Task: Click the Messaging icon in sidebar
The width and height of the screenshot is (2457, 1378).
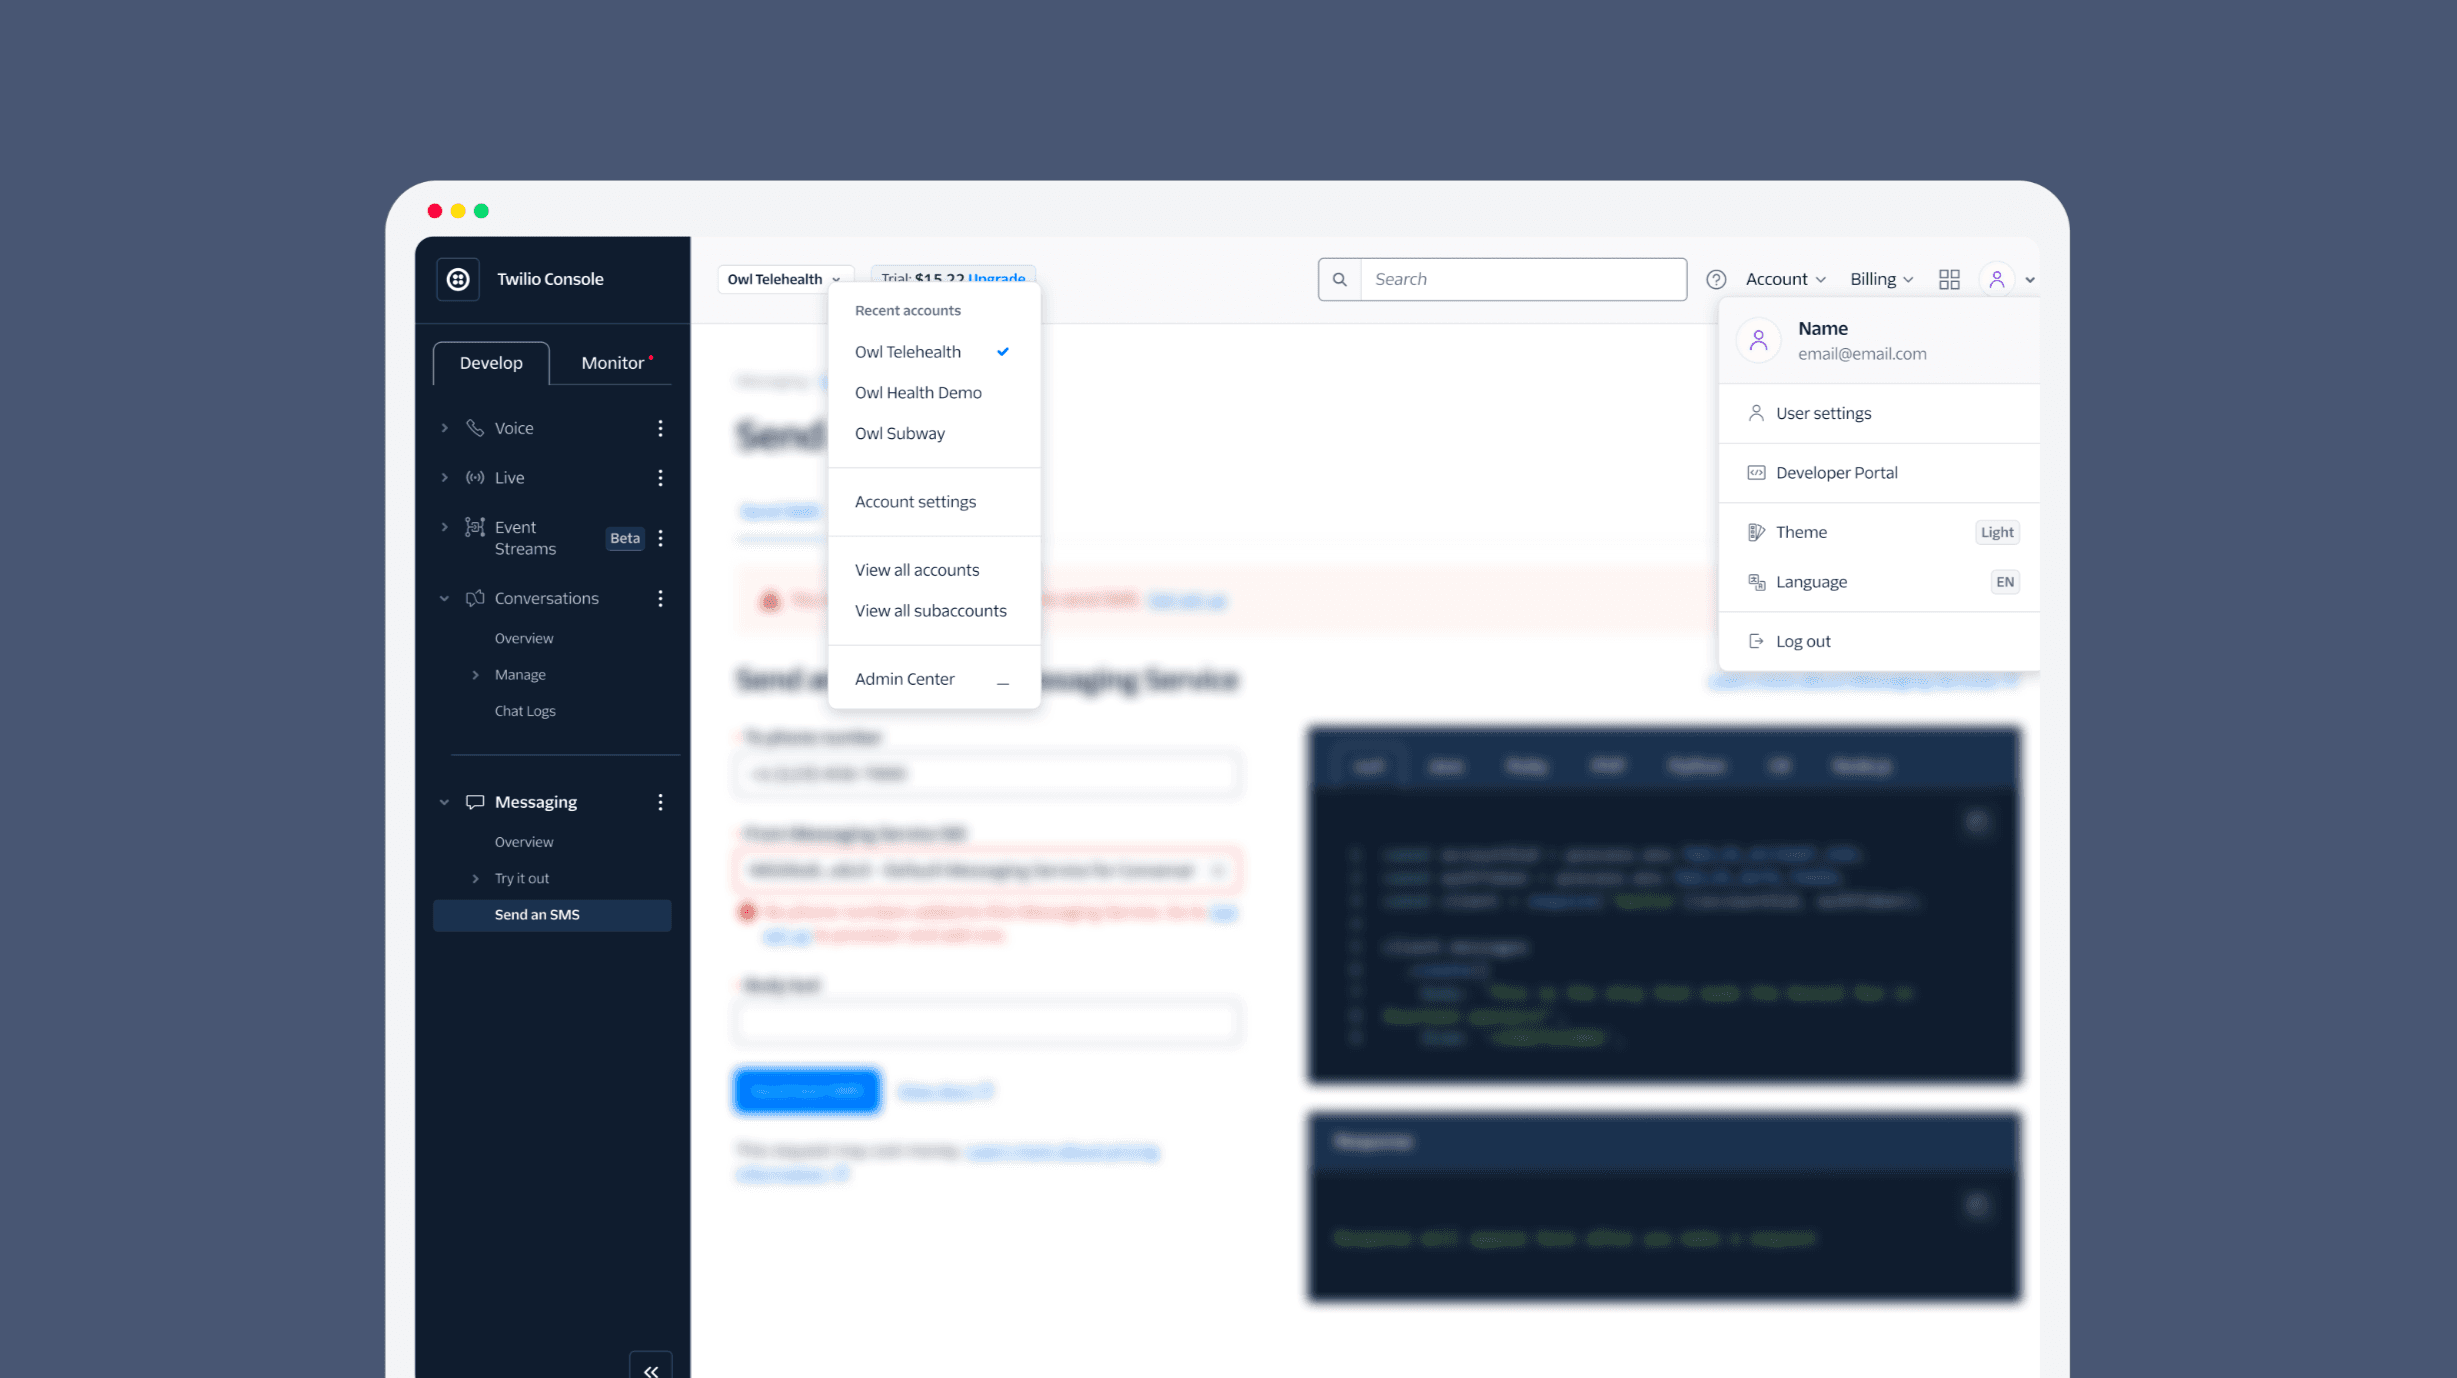Action: pos(474,801)
